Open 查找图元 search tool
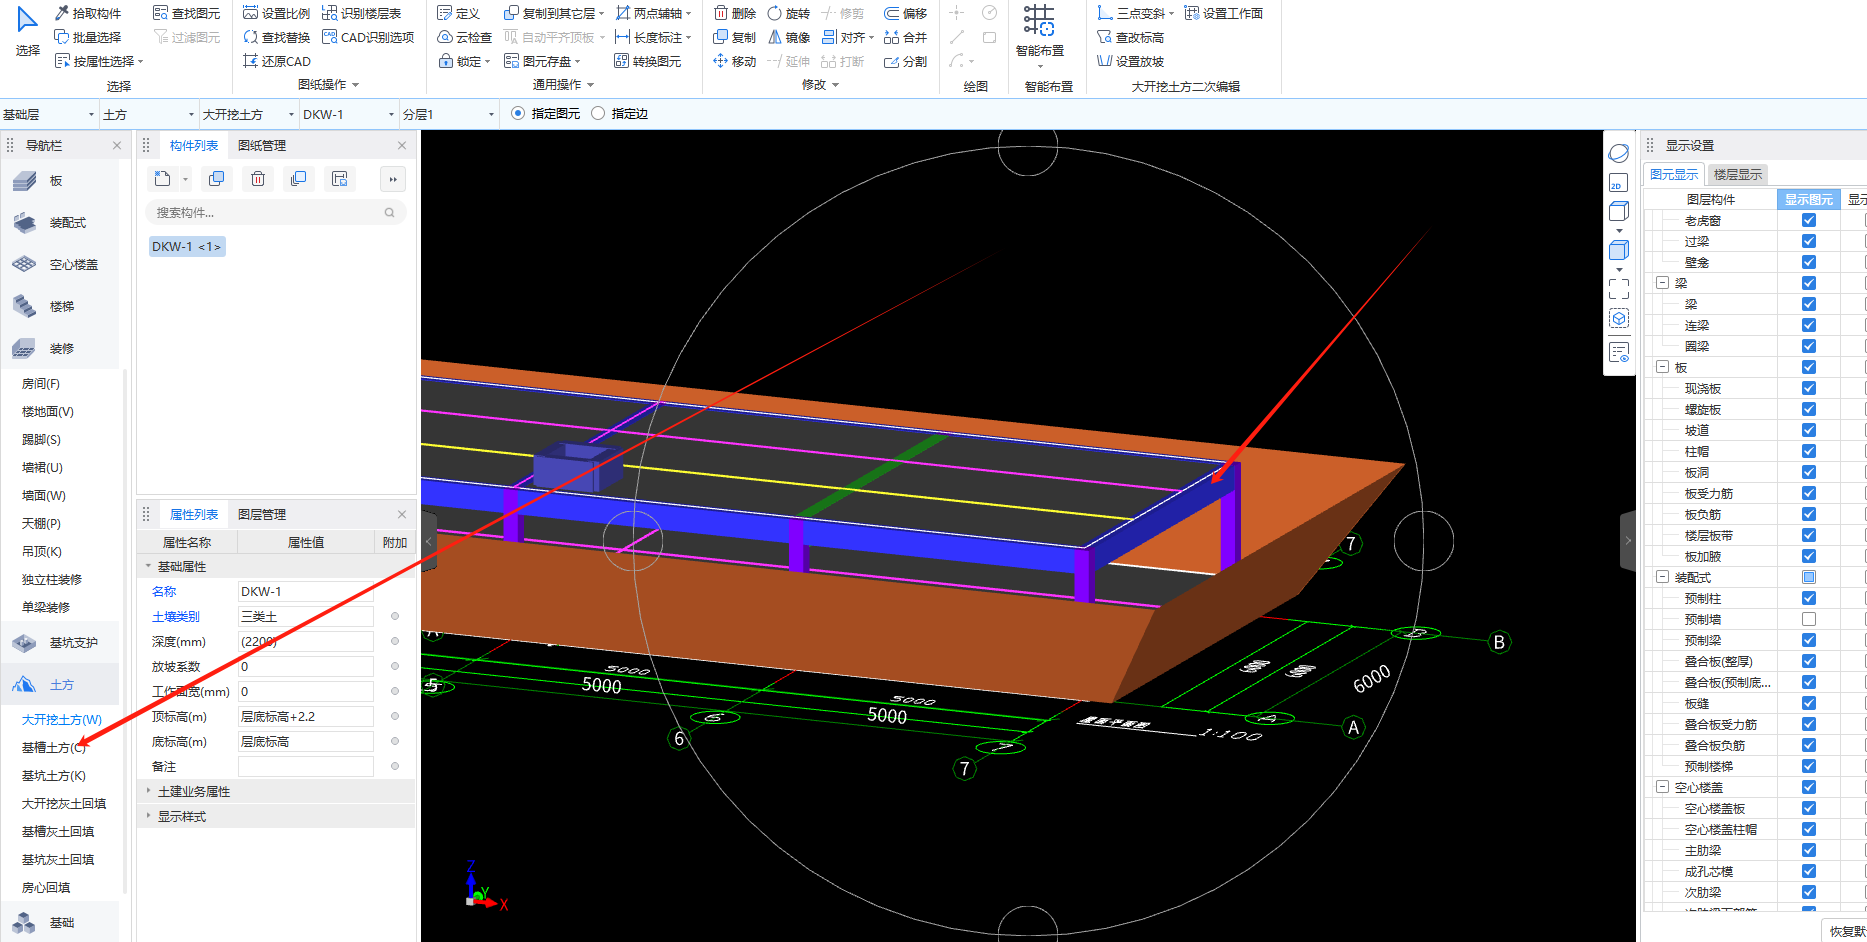1867x942 pixels. pyautogui.click(x=186, y=13)
